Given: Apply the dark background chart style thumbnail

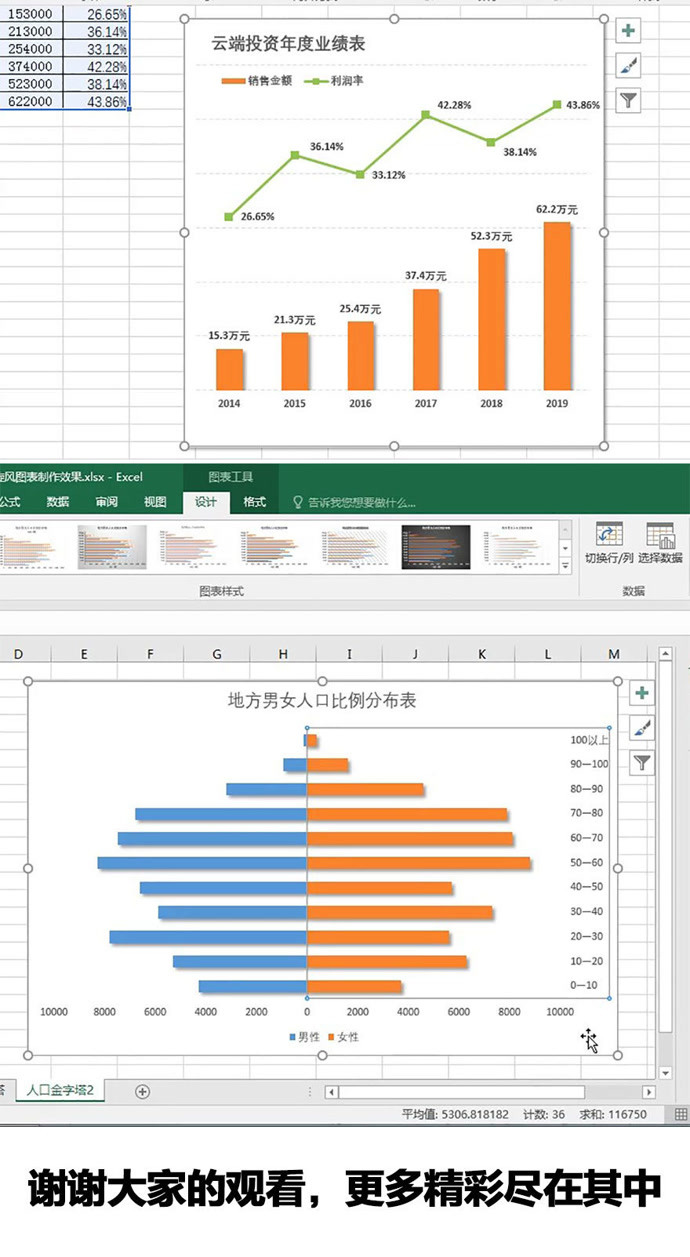Looking at the screenshot, I should tap(435, 547).
